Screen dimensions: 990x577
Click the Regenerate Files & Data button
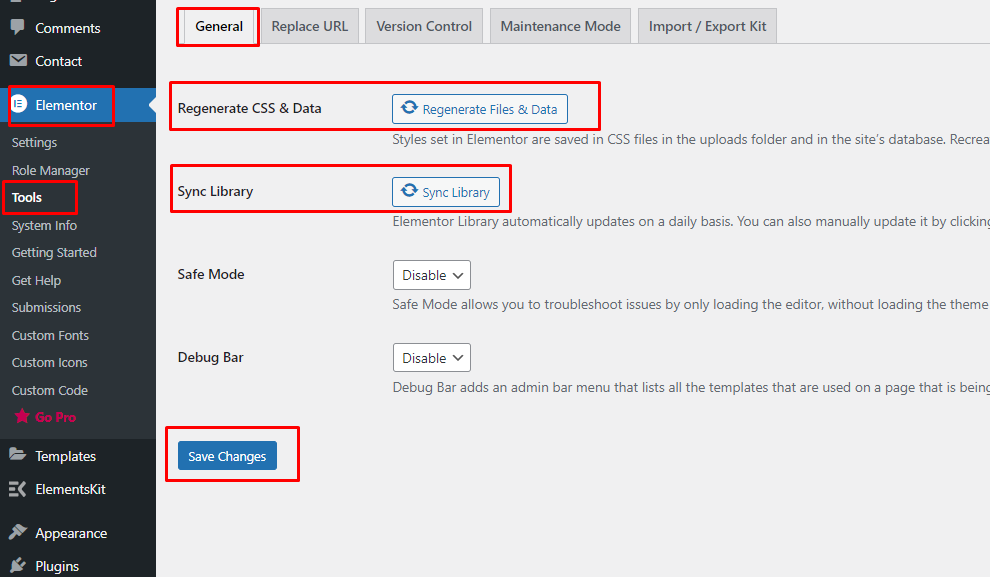pos(480,109)
